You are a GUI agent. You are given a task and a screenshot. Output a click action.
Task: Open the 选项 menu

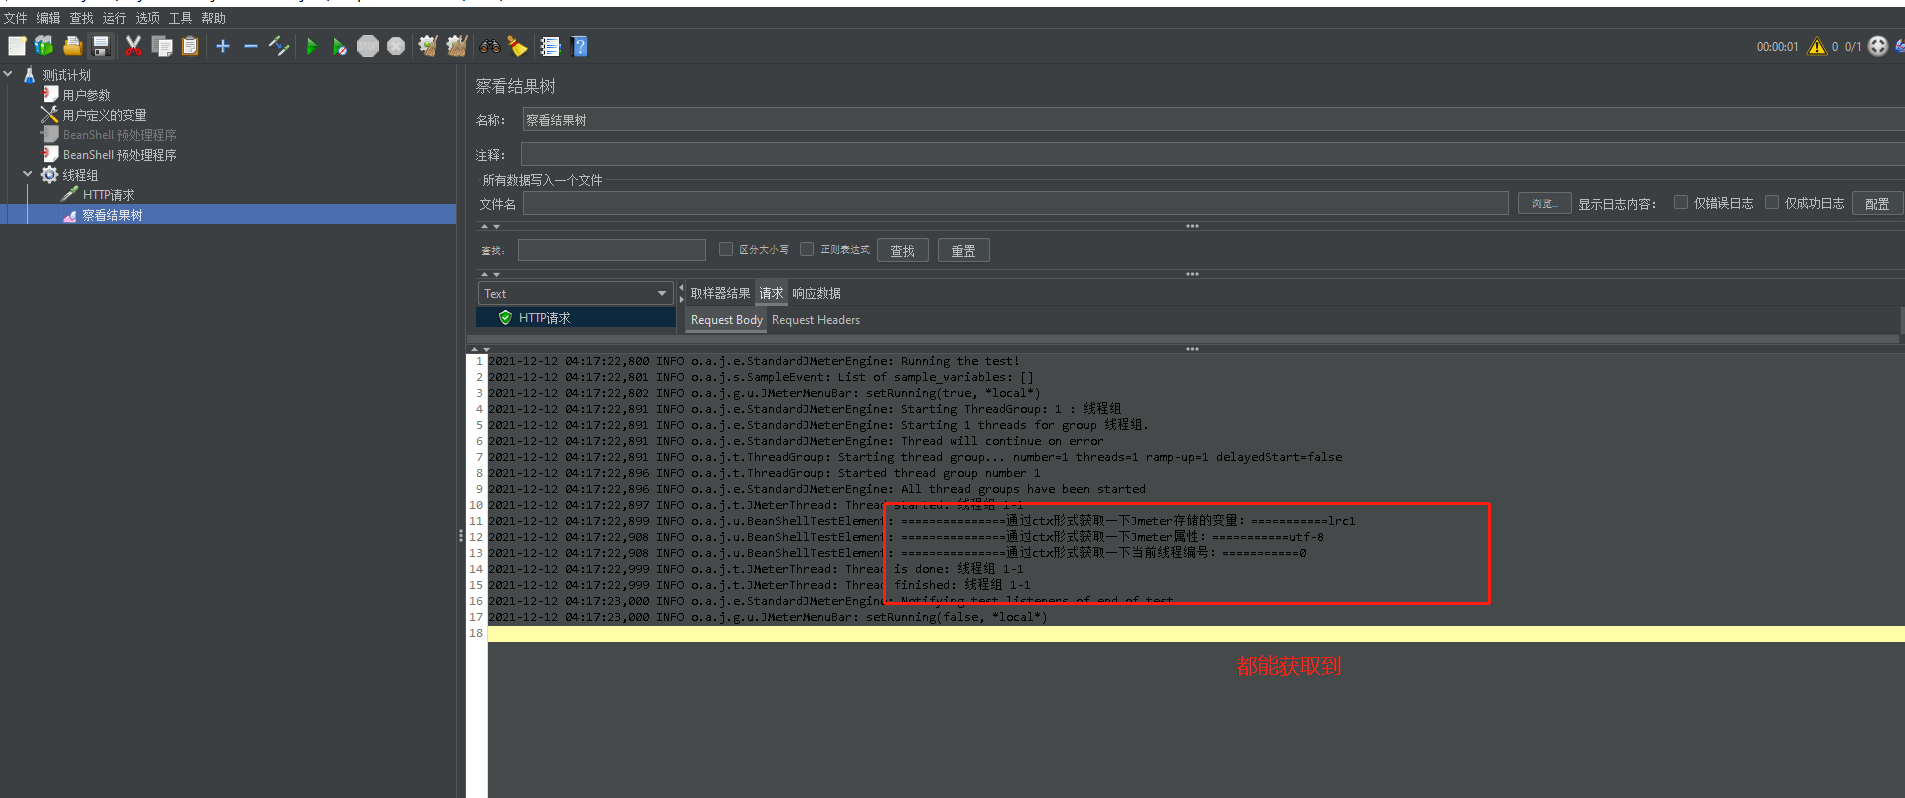147,18
